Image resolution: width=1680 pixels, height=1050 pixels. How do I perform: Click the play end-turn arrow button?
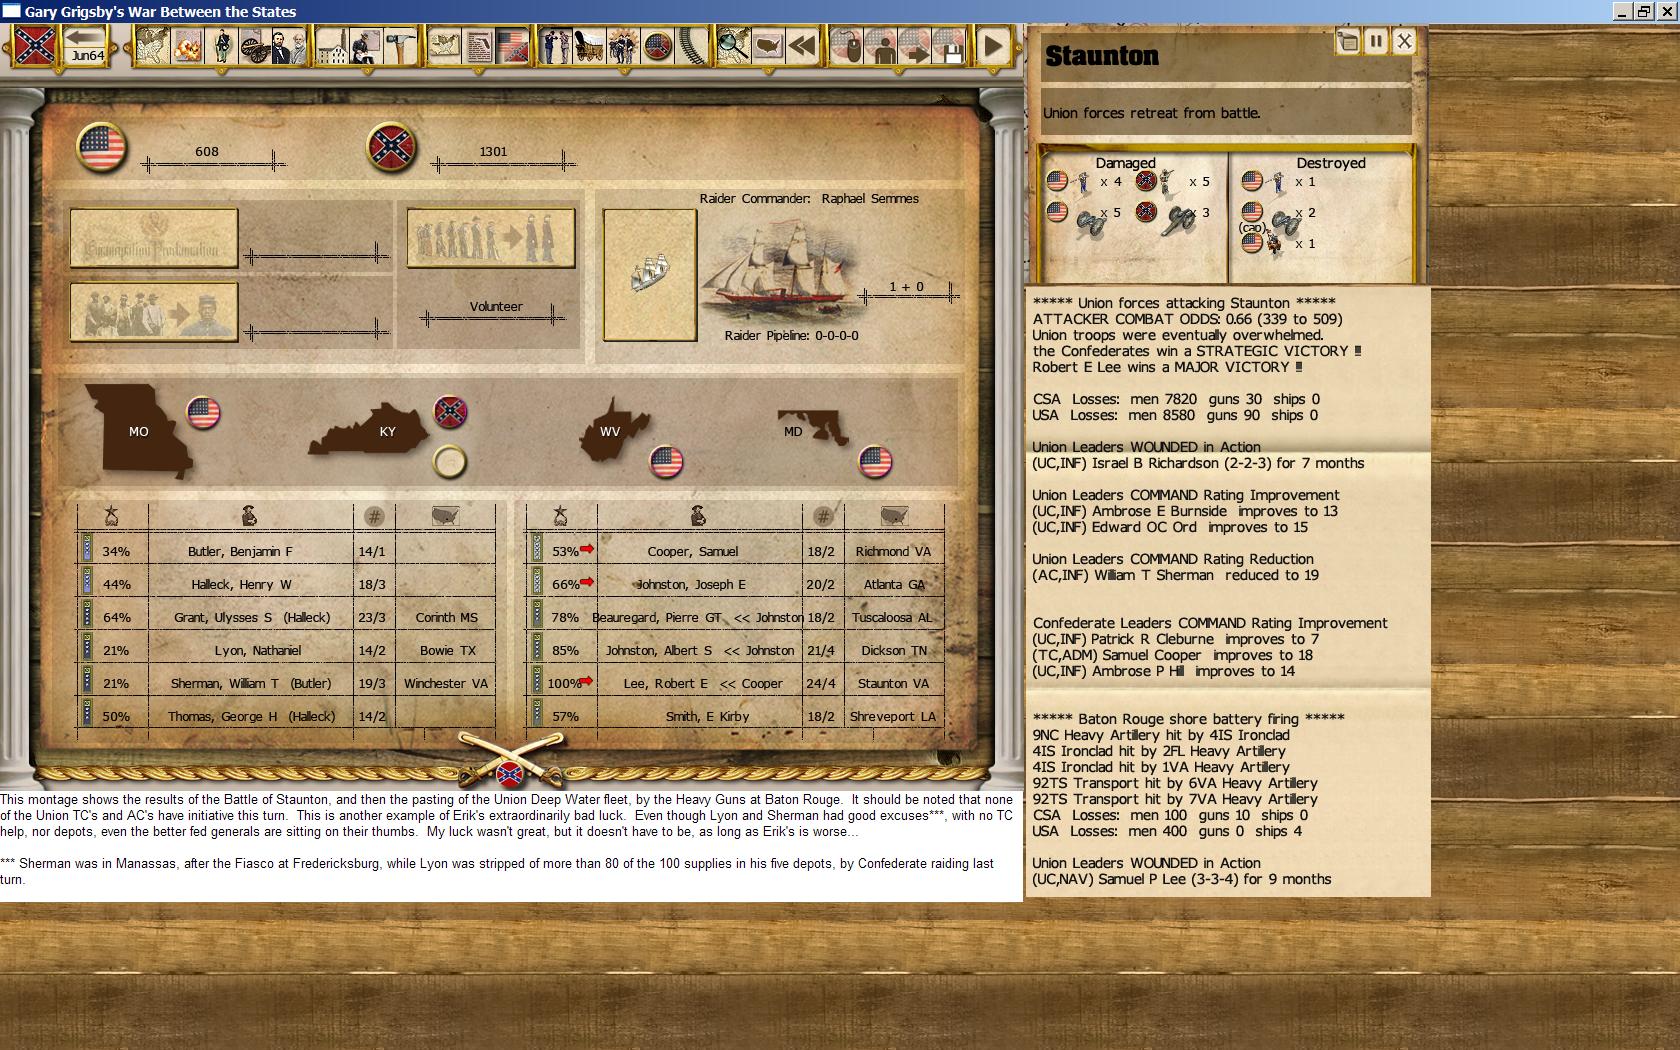pyautogui.click(x=993, y=46)
